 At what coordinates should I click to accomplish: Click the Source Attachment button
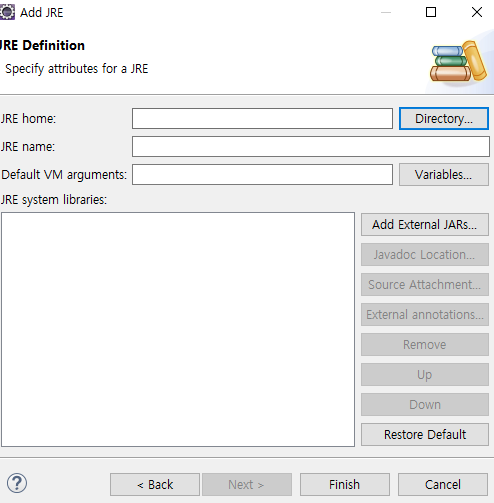425,285
